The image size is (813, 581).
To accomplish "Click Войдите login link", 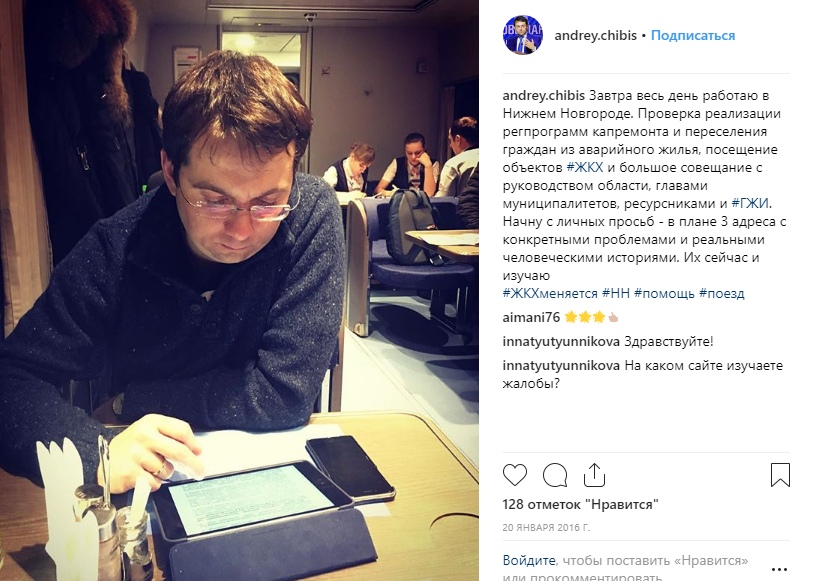I will click(x=529, y=560).
